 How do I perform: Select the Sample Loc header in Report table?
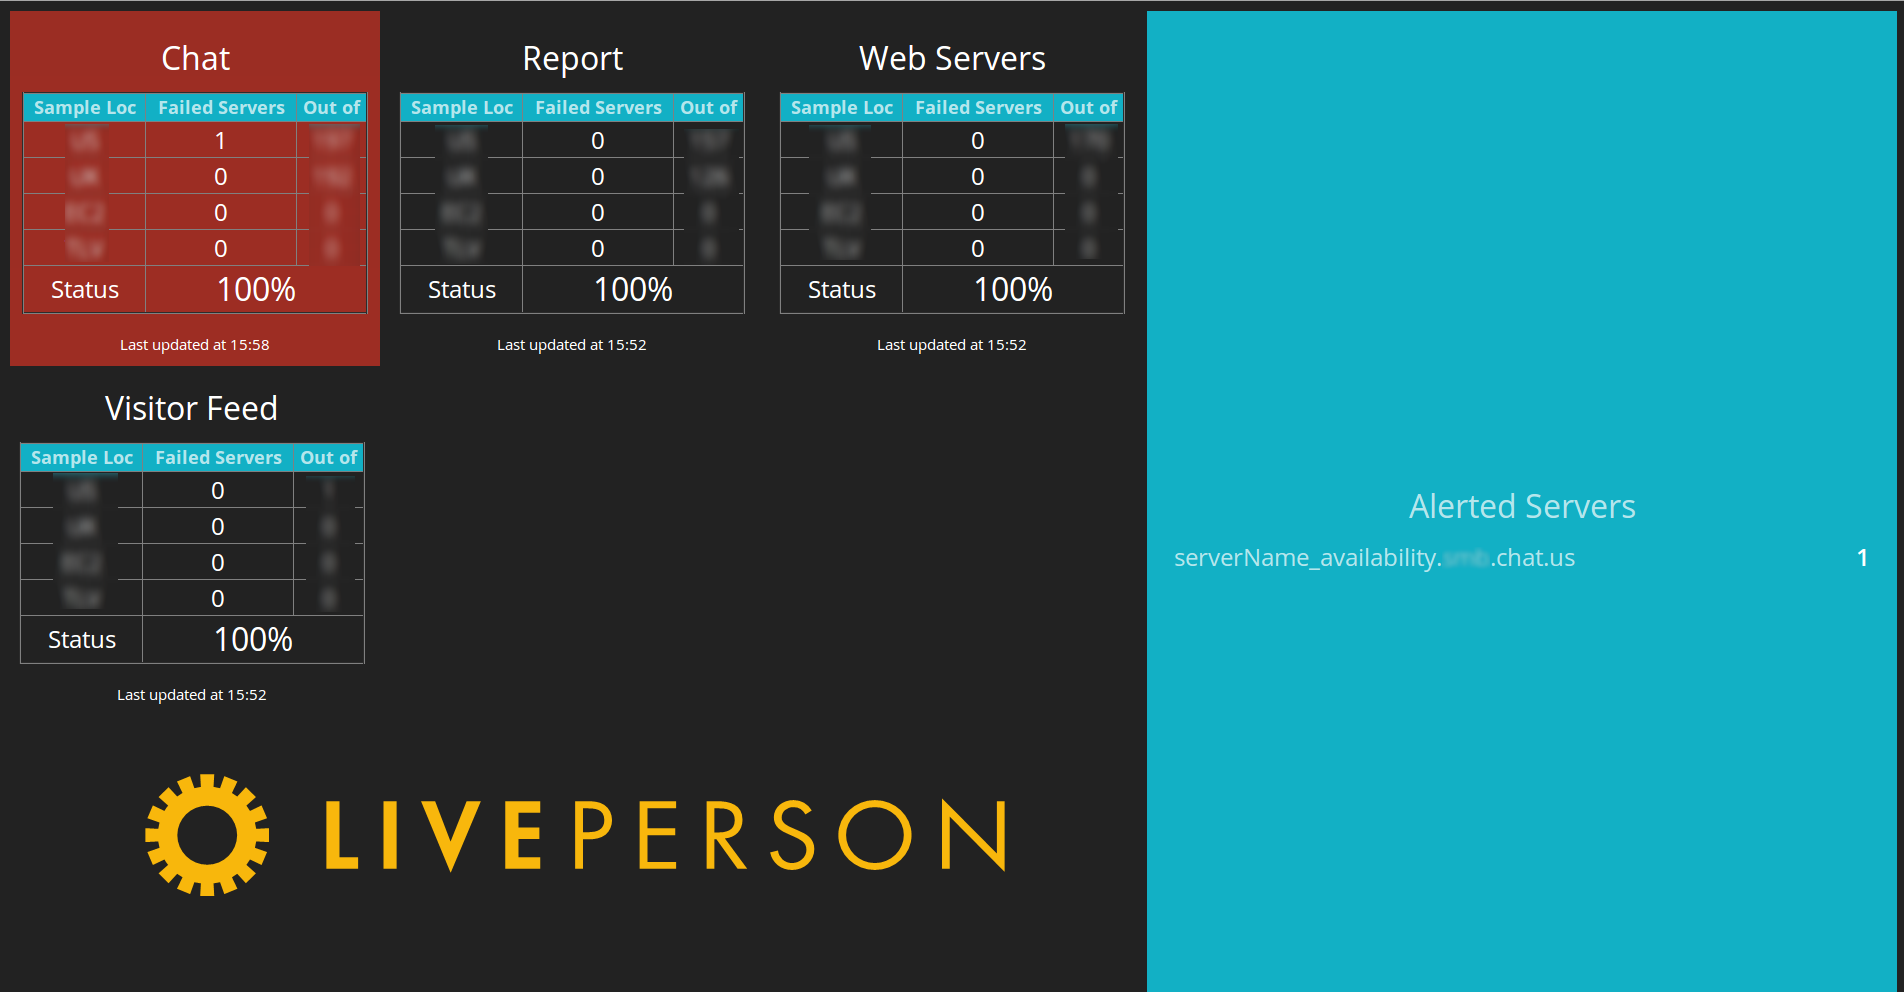click(x=460, y=107)
